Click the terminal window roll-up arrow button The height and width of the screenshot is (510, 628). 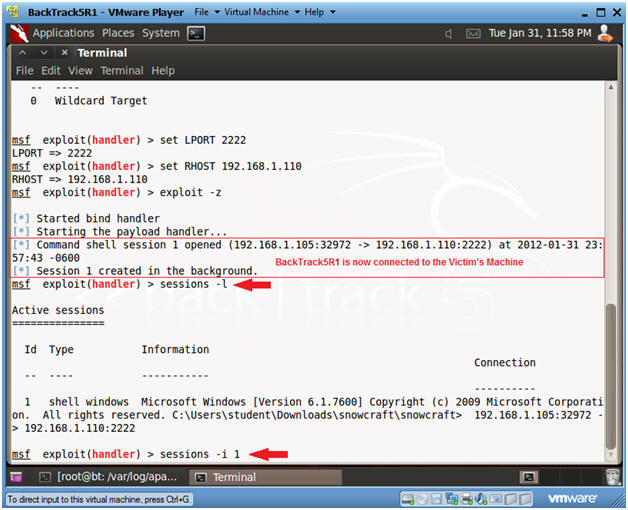pyautogui.click(x=22, y=52)
